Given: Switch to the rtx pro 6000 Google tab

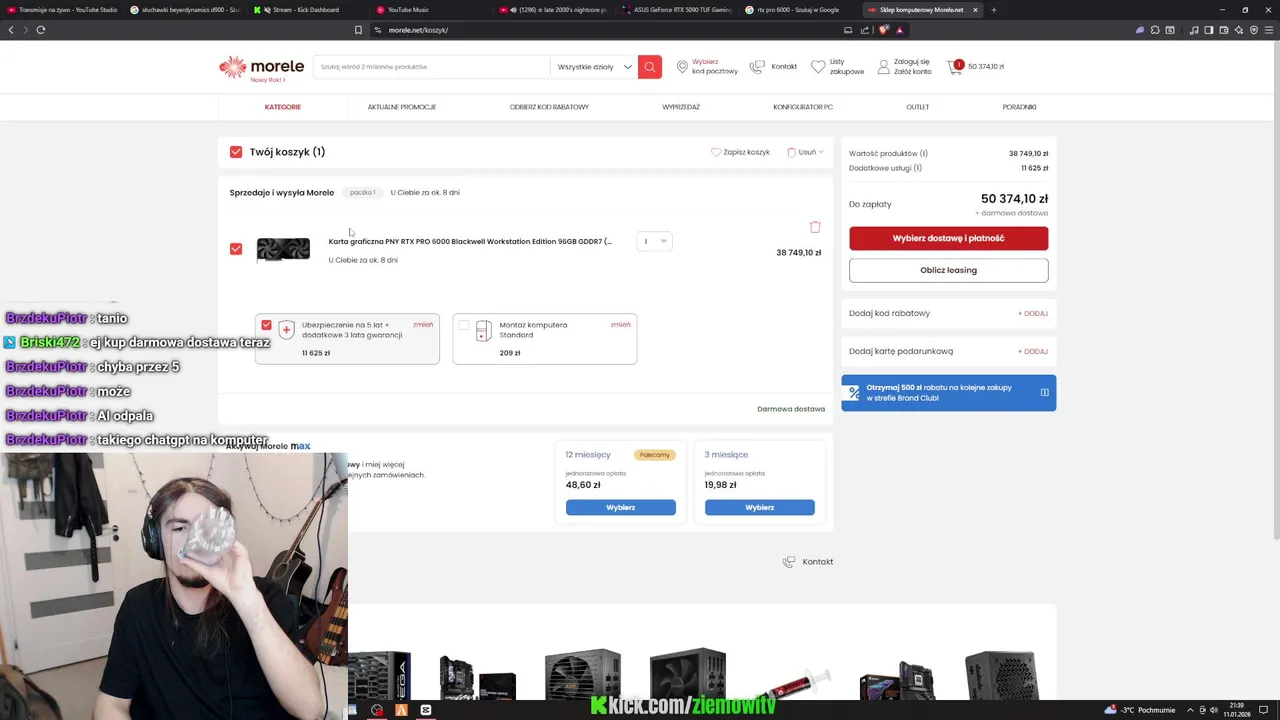Looking at the screenshot, I should click(800, 10).
